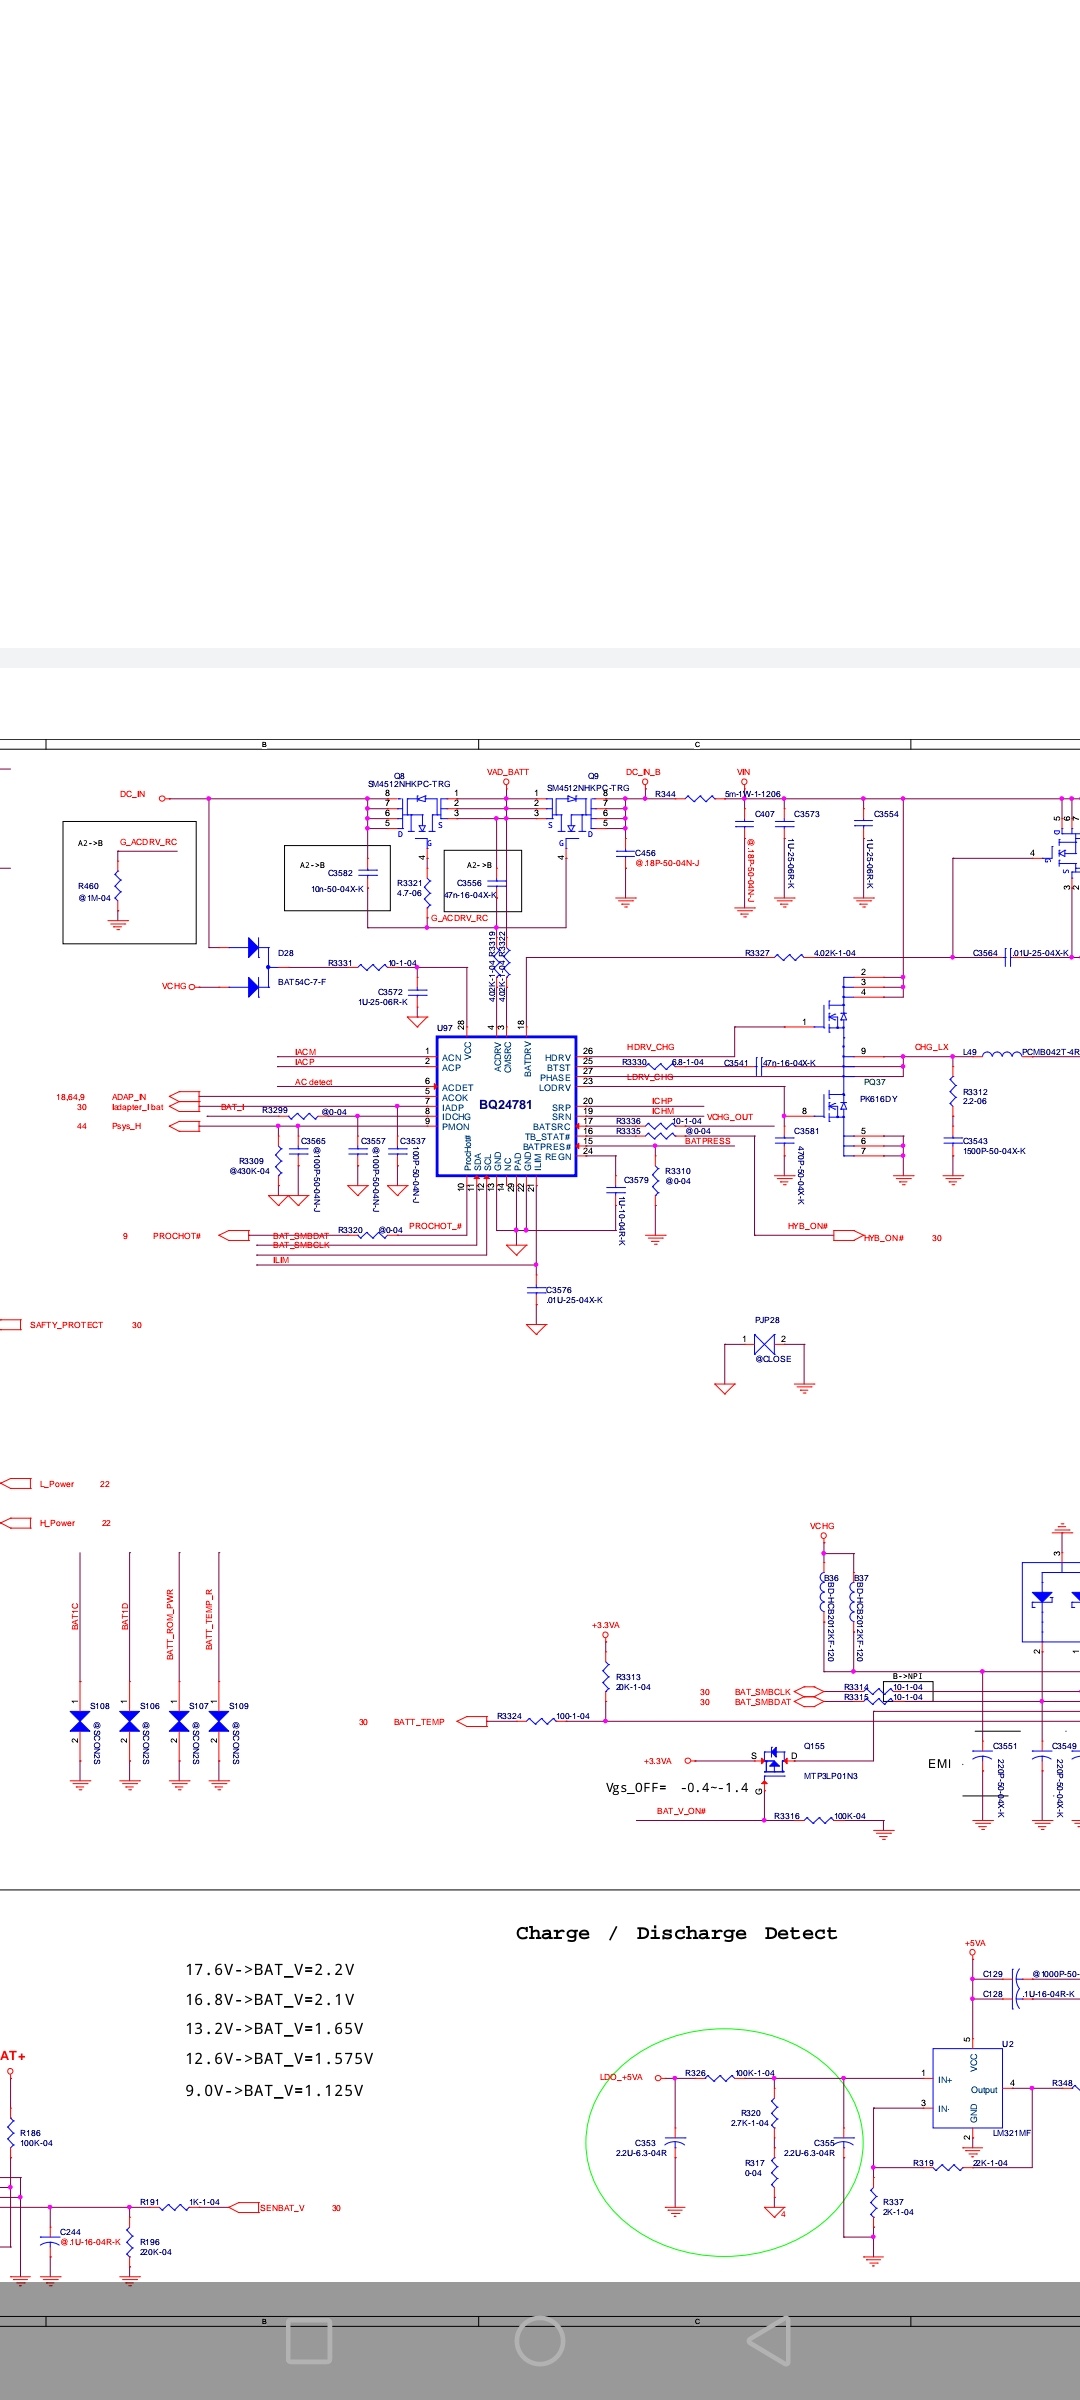
Task: Select the U2 LM321MF op-amp block
Action: (967, 2089)
